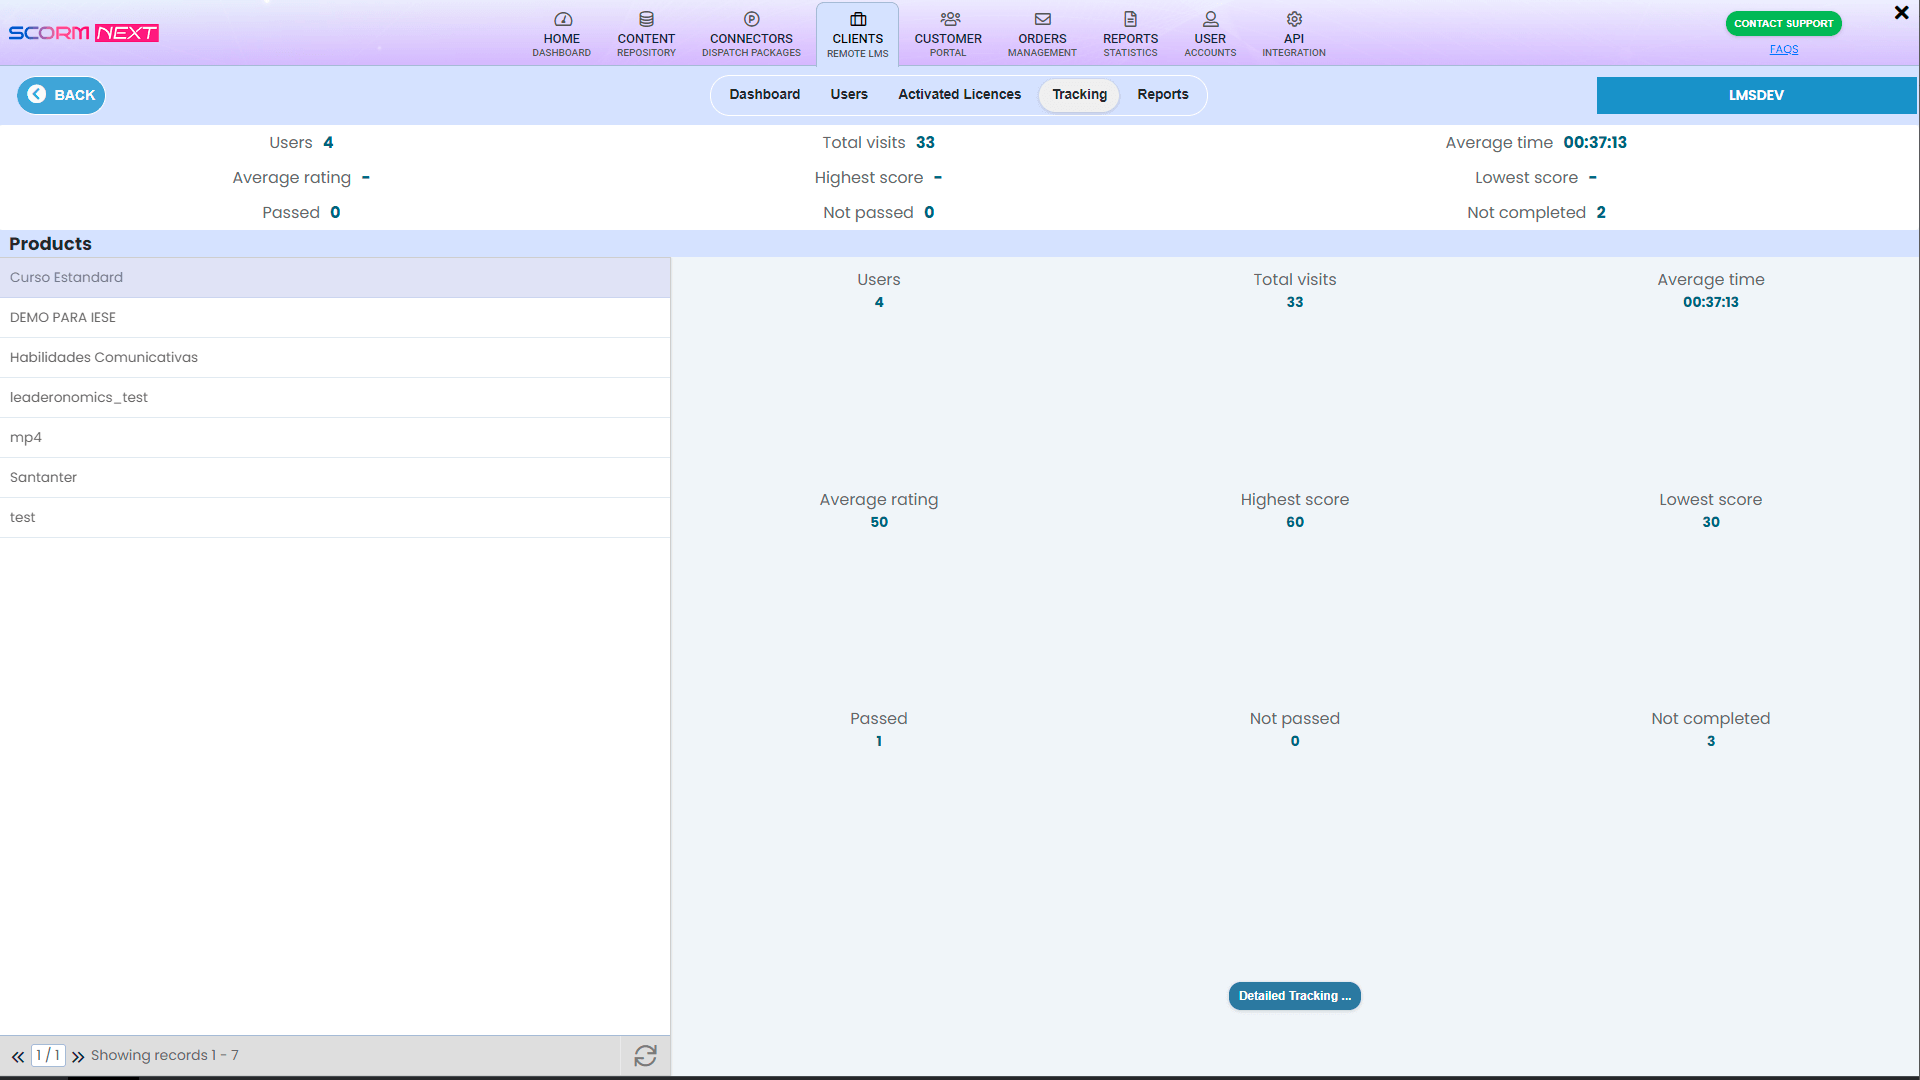
Task: Open Orders Management
Action: click(x=1041, y=33)
